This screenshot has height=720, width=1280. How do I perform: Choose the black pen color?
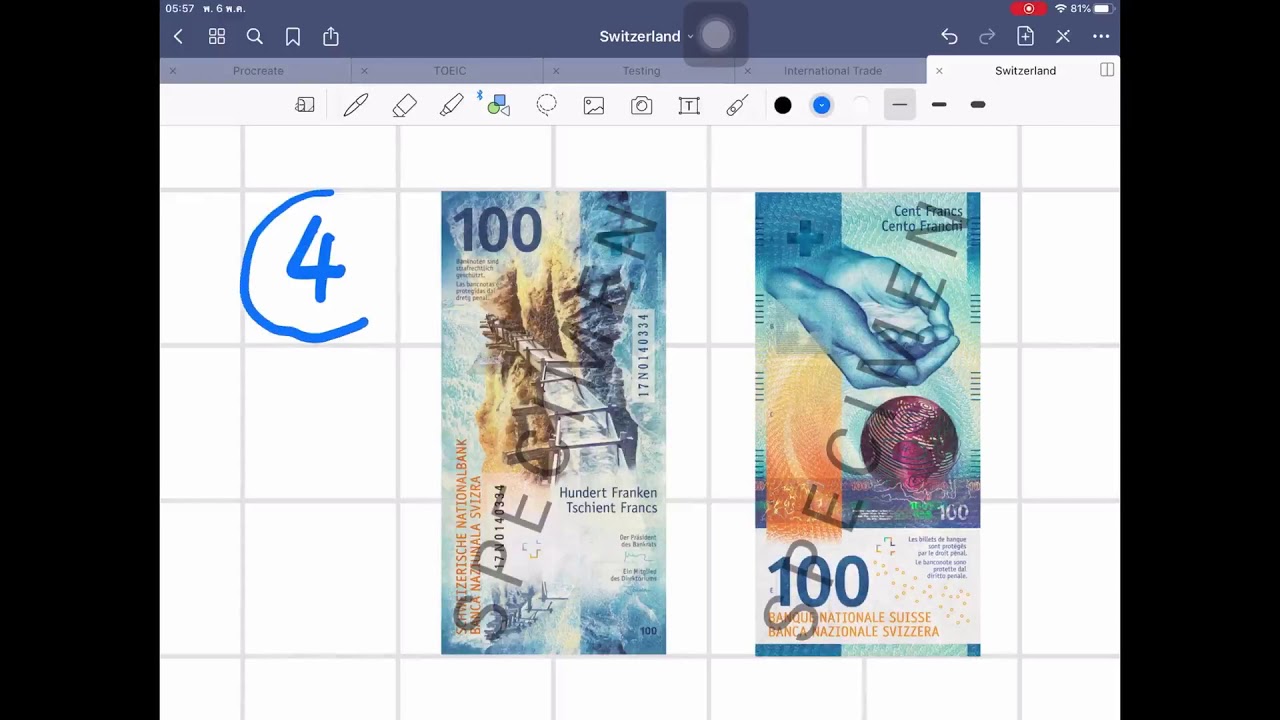783,105
